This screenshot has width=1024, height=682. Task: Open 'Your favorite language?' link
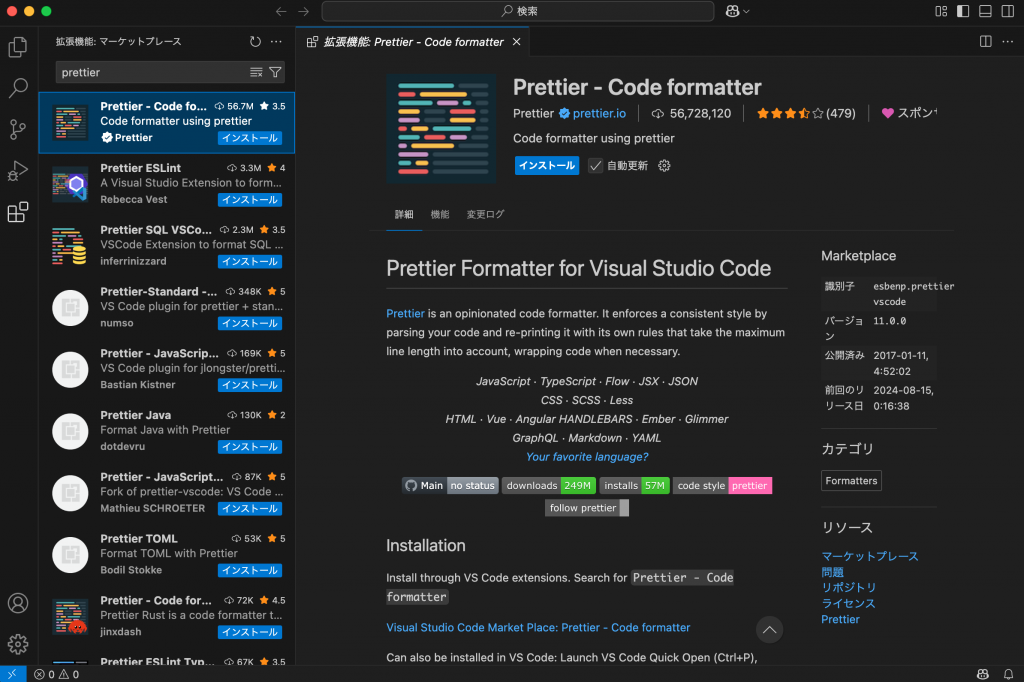click(587, 457)
